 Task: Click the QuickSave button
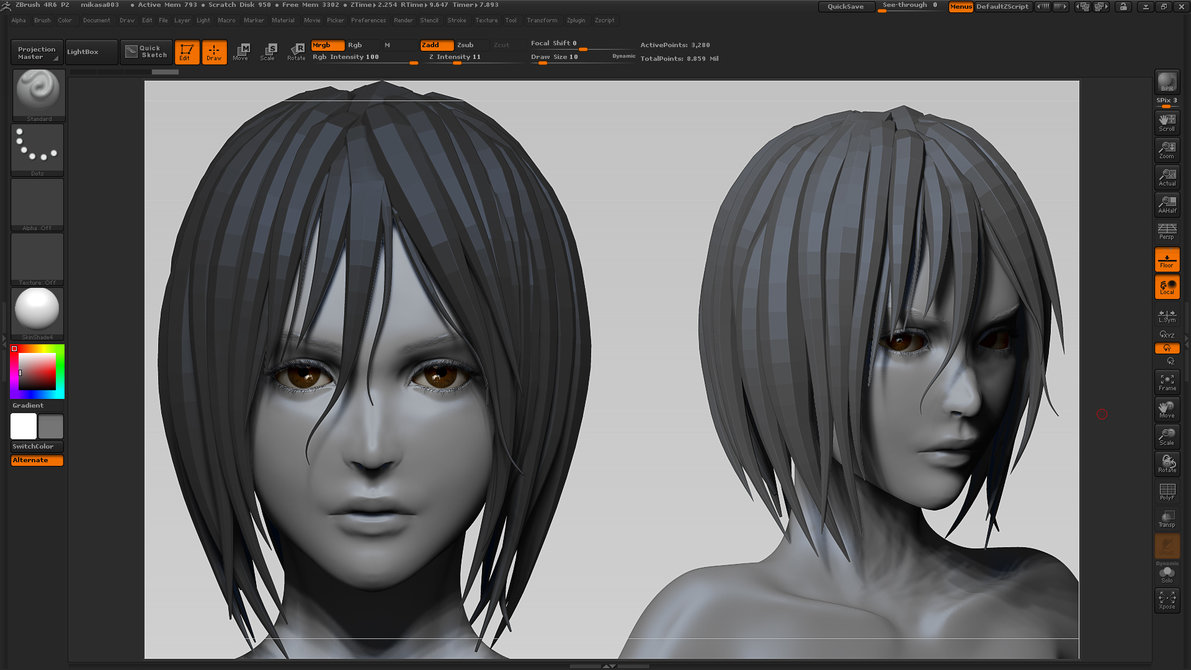(x=846, y=7)
